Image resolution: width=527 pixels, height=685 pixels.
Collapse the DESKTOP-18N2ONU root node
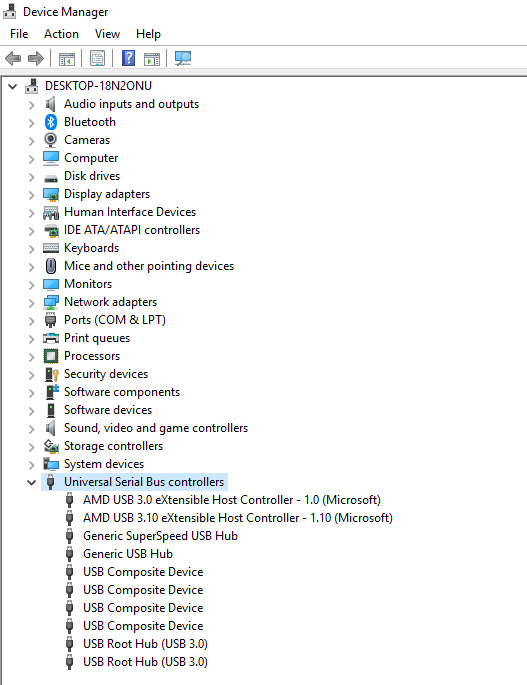click(13, 86)
